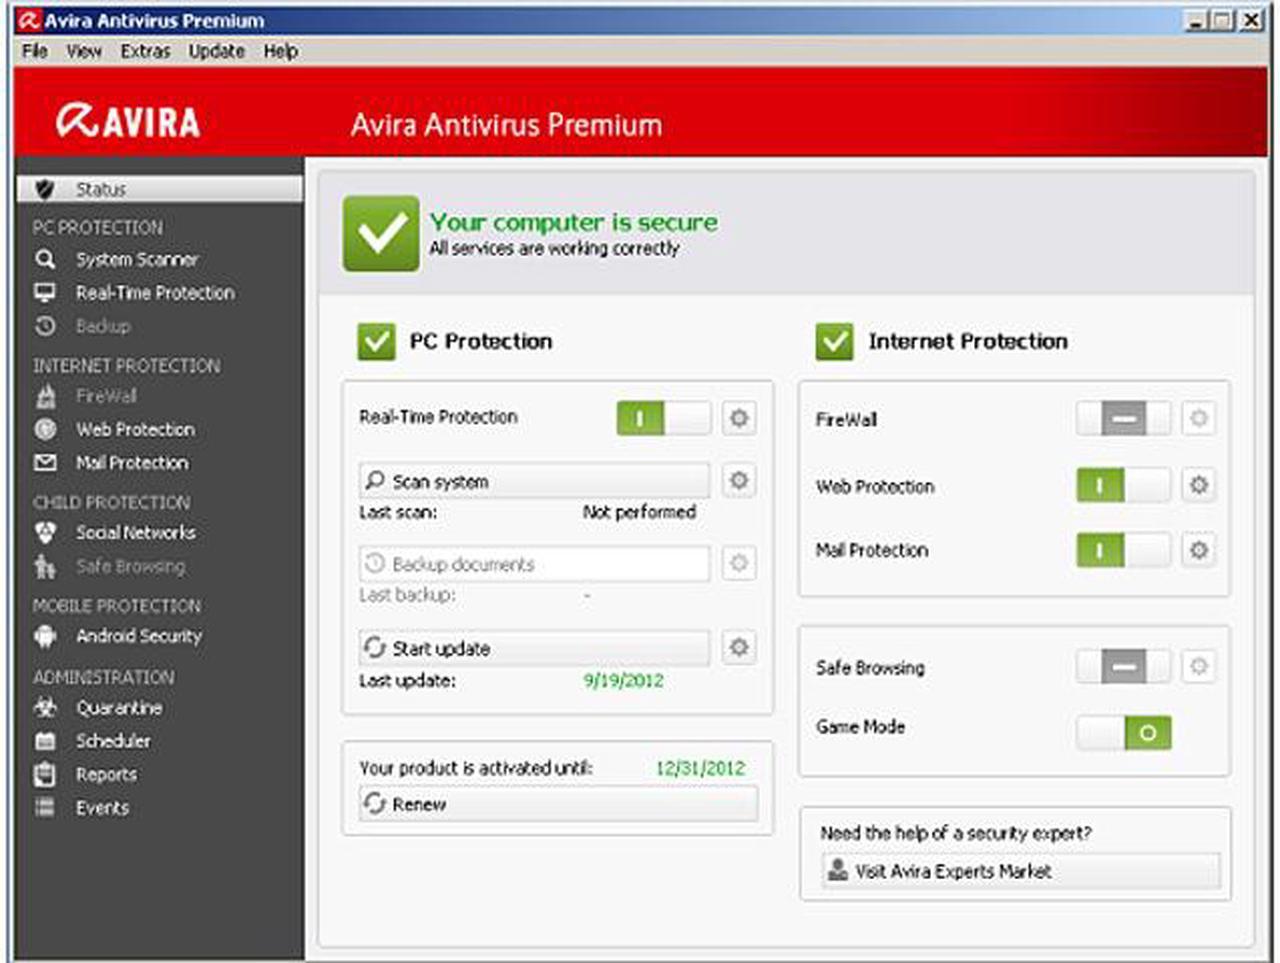Click the Web Protection globe icon

point(45,429)
